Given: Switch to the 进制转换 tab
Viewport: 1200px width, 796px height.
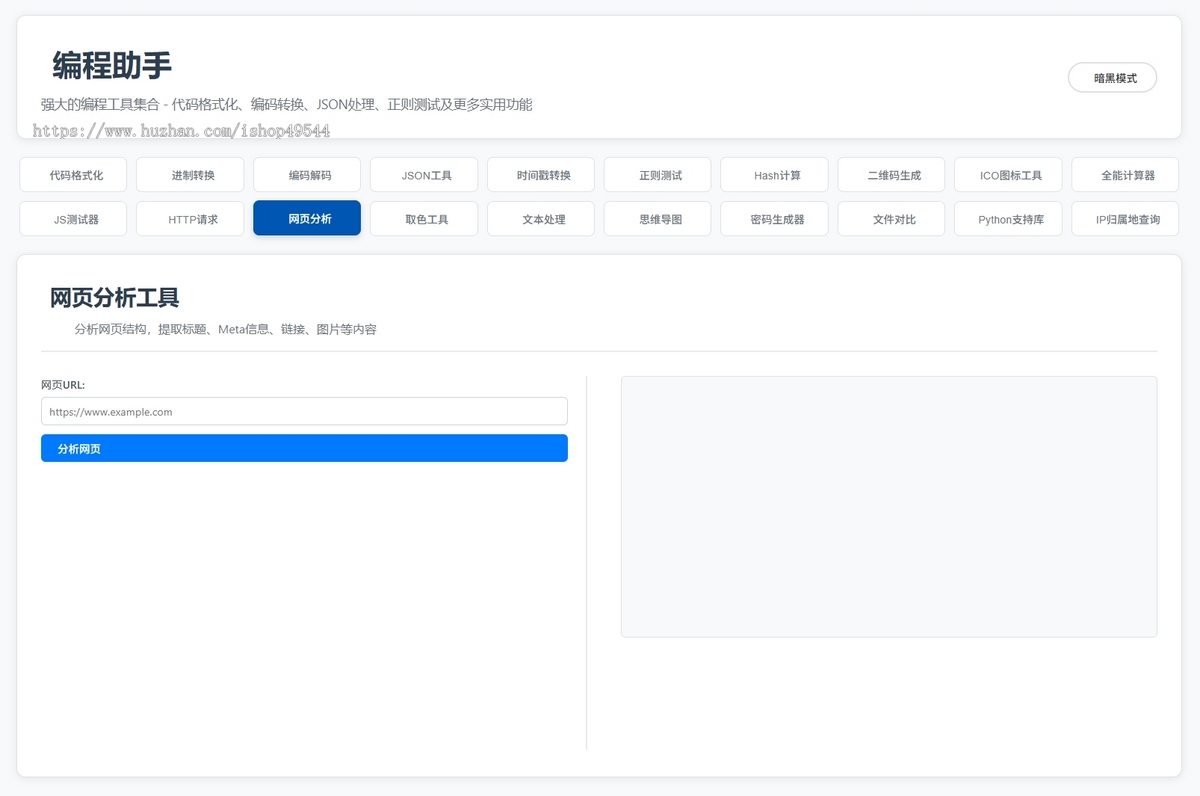Looking at the screenshot, I should point(190,175).
